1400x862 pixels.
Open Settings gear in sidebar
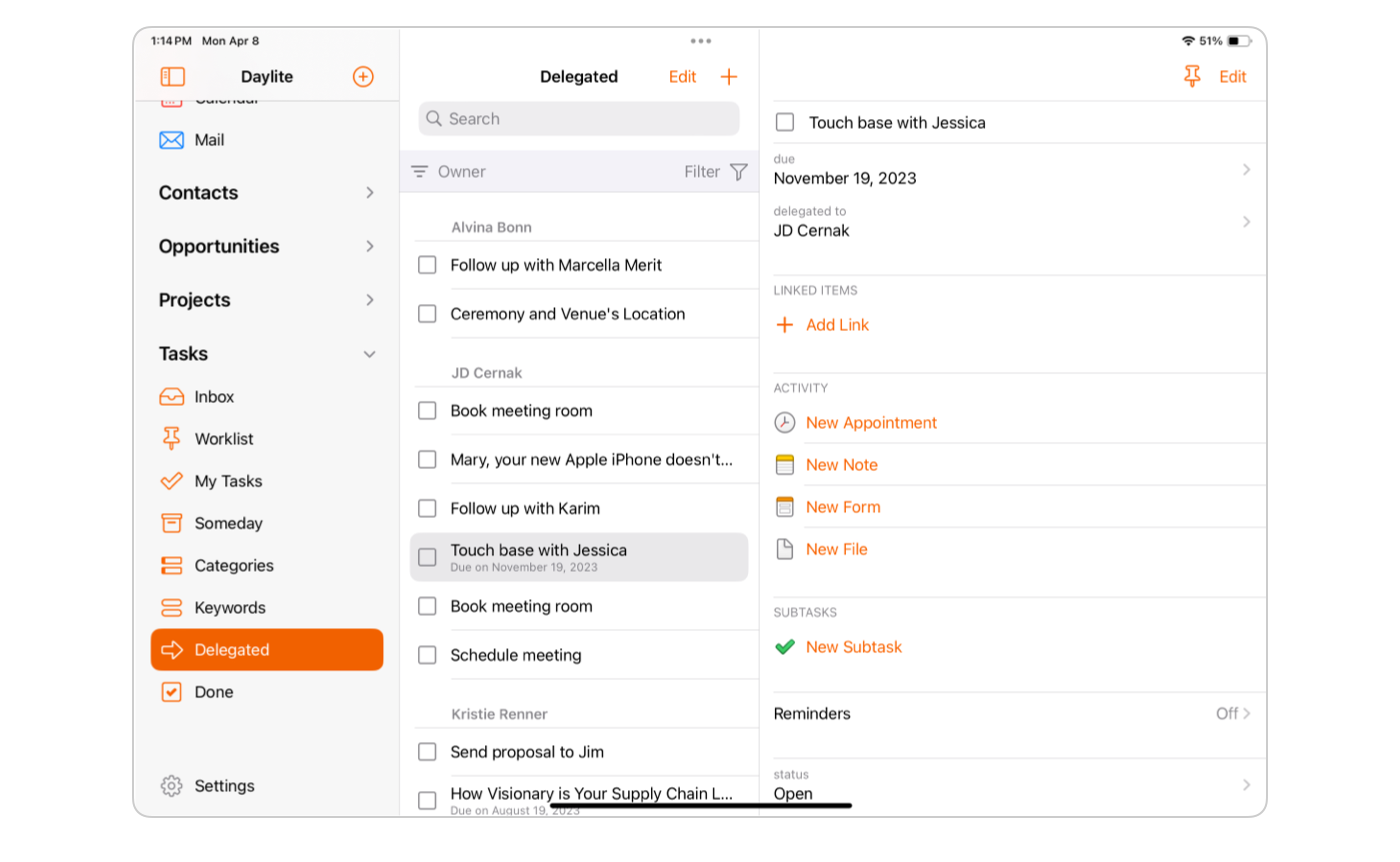tap(172, 786)
